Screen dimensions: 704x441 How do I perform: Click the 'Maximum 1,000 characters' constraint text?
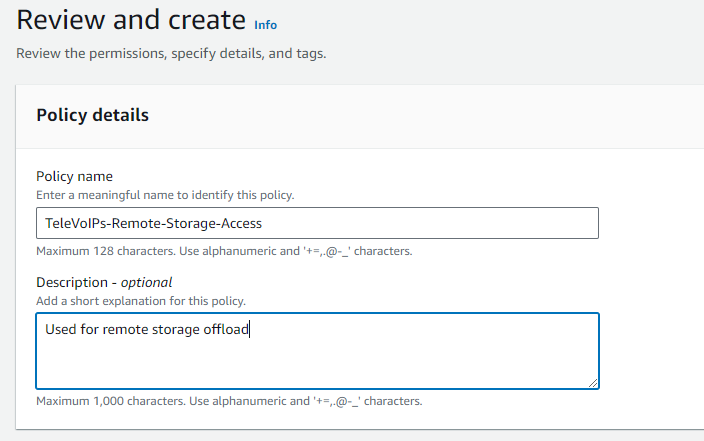[229, 401]
